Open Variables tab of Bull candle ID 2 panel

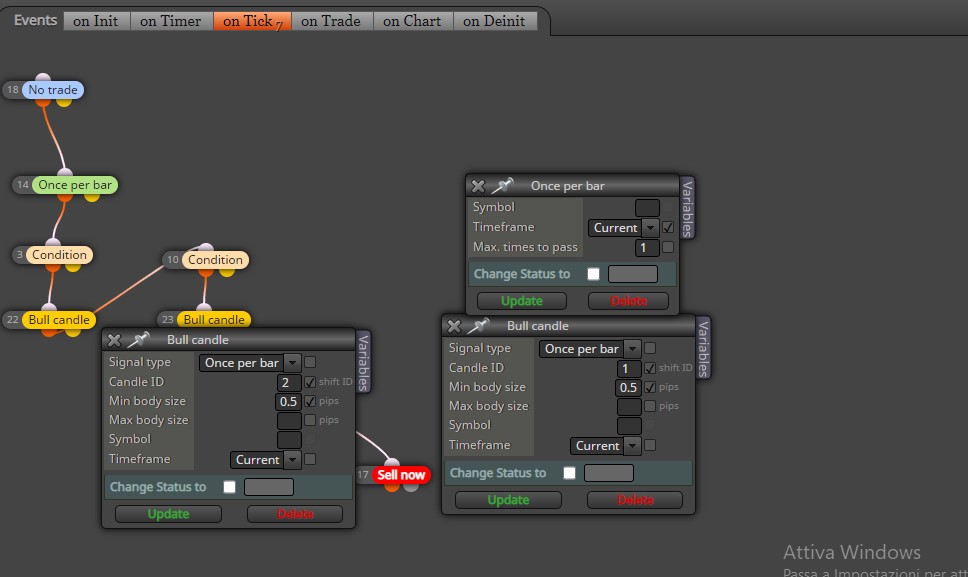pyautogui.click(x=363, y=362)
